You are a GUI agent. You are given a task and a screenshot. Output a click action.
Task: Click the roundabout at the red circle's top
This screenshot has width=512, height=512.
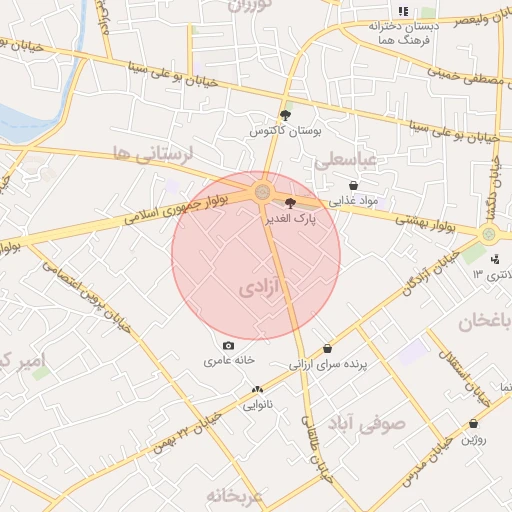point(262,192)
